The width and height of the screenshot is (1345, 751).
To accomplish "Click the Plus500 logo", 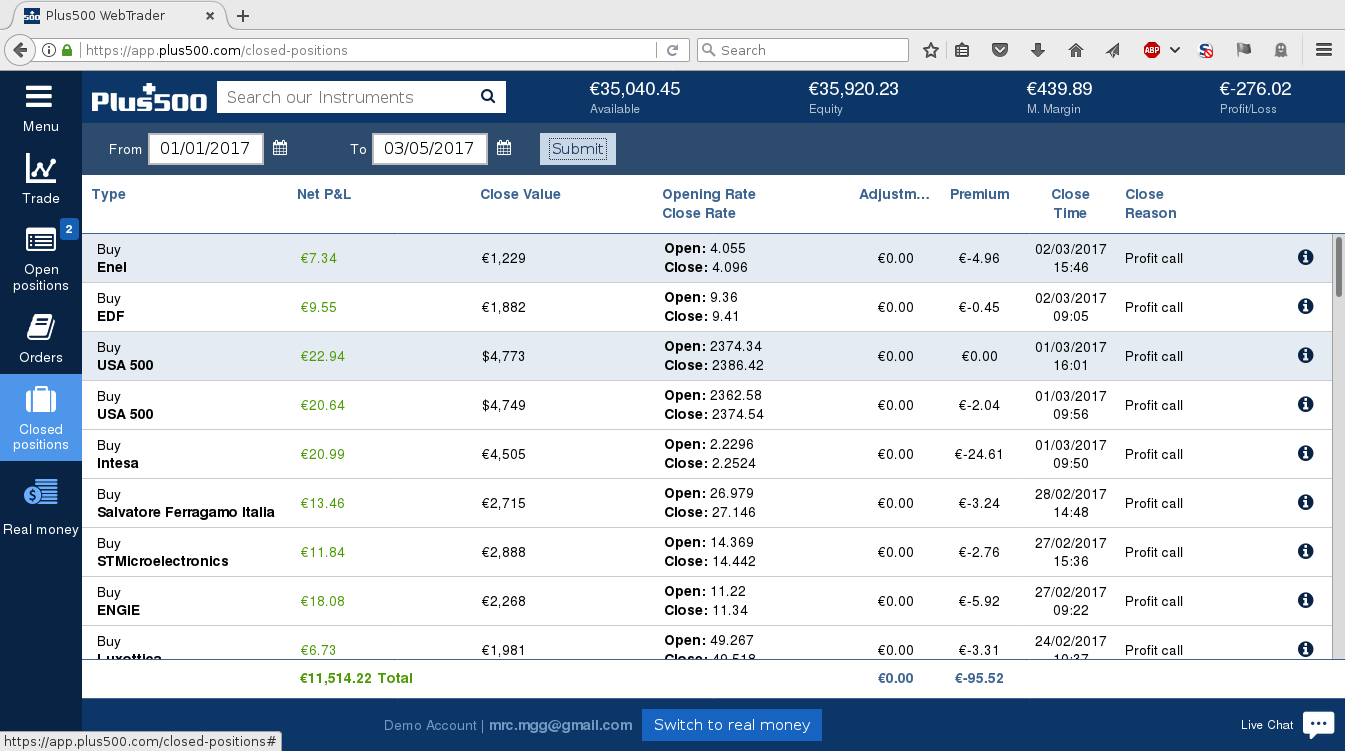I will [149, 98].
